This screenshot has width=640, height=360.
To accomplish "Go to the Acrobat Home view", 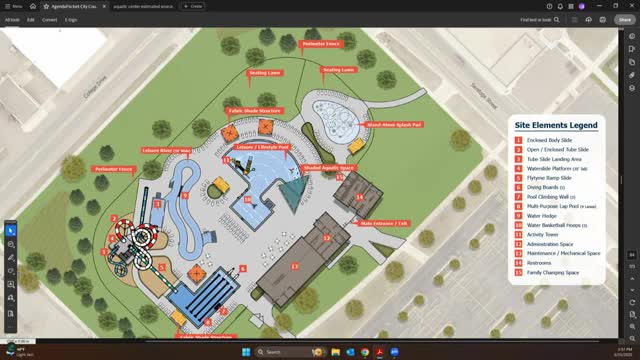I will coord(33,7).
